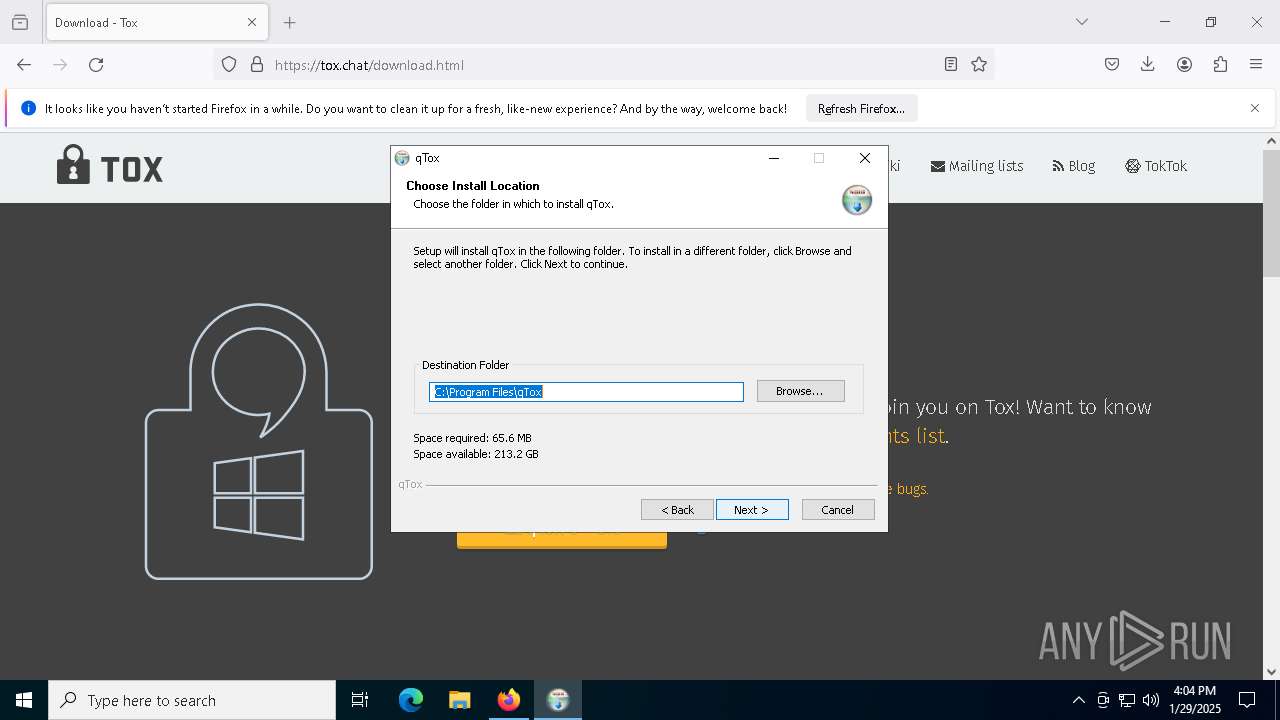Image resolution: width=1280 pixels, height=720 pixels.
Task: Click the forward navigation arrow
Action: 60,65
